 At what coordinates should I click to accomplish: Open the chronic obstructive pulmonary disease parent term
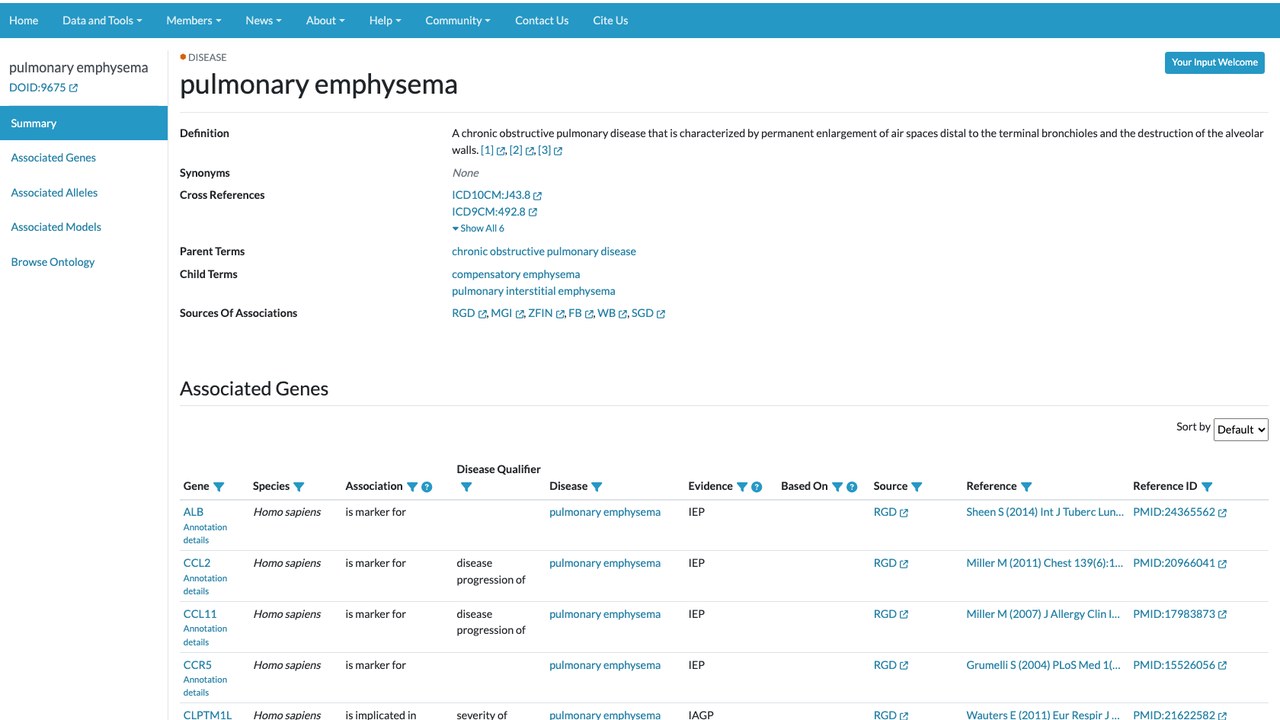pos(544,251)
